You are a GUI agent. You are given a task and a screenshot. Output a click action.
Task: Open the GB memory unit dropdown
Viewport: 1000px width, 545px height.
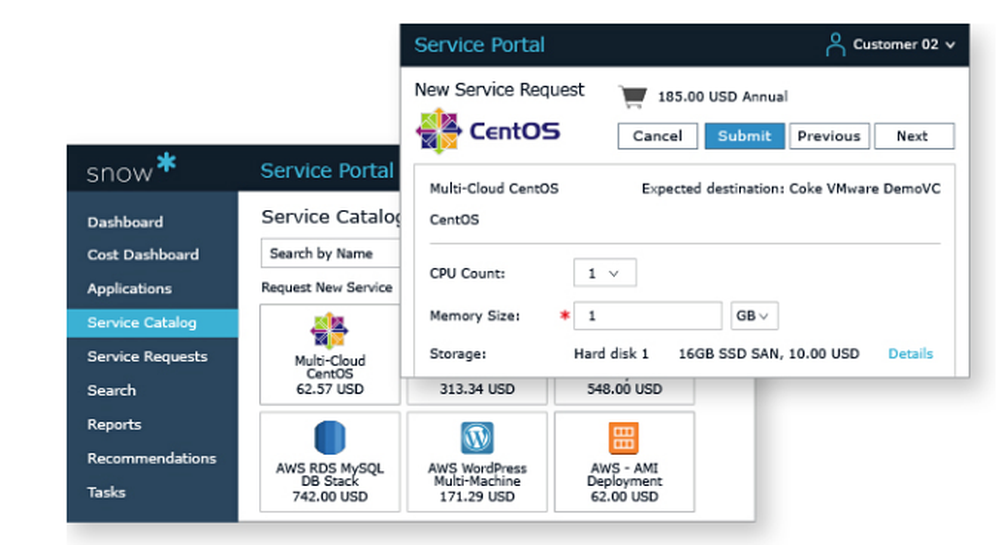point(754,316)
